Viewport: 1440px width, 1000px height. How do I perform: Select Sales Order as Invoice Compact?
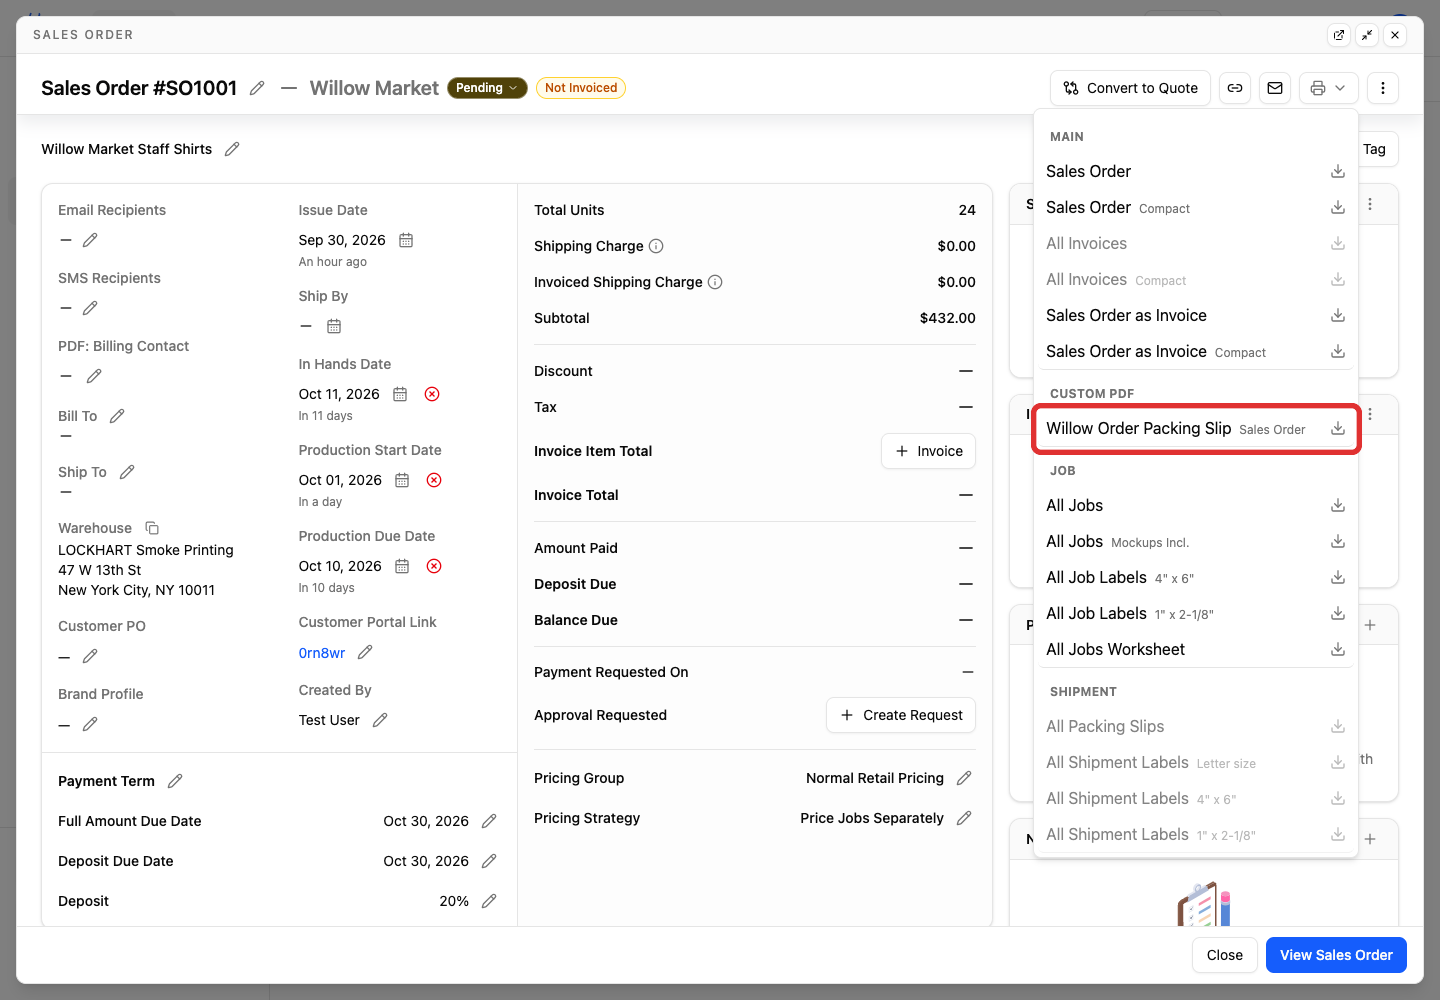point(1195,352)
